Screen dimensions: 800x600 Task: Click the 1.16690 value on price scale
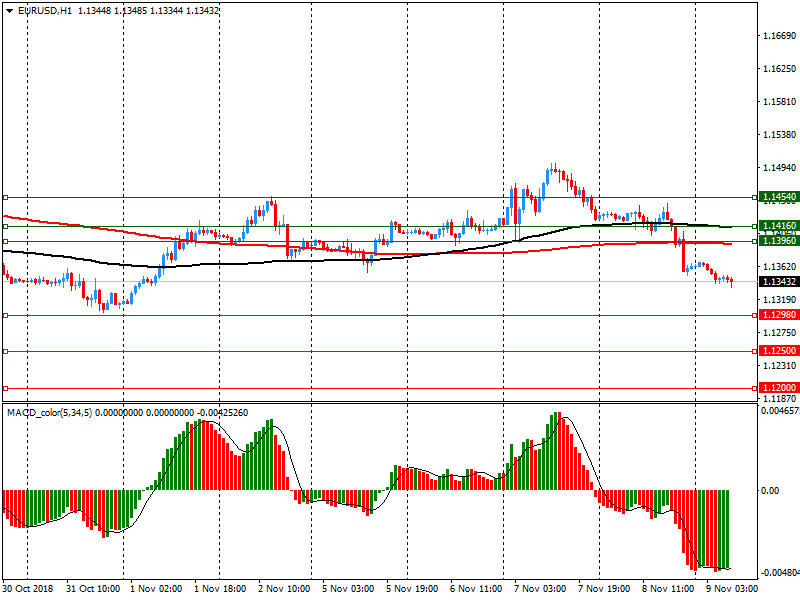point(778,36)
